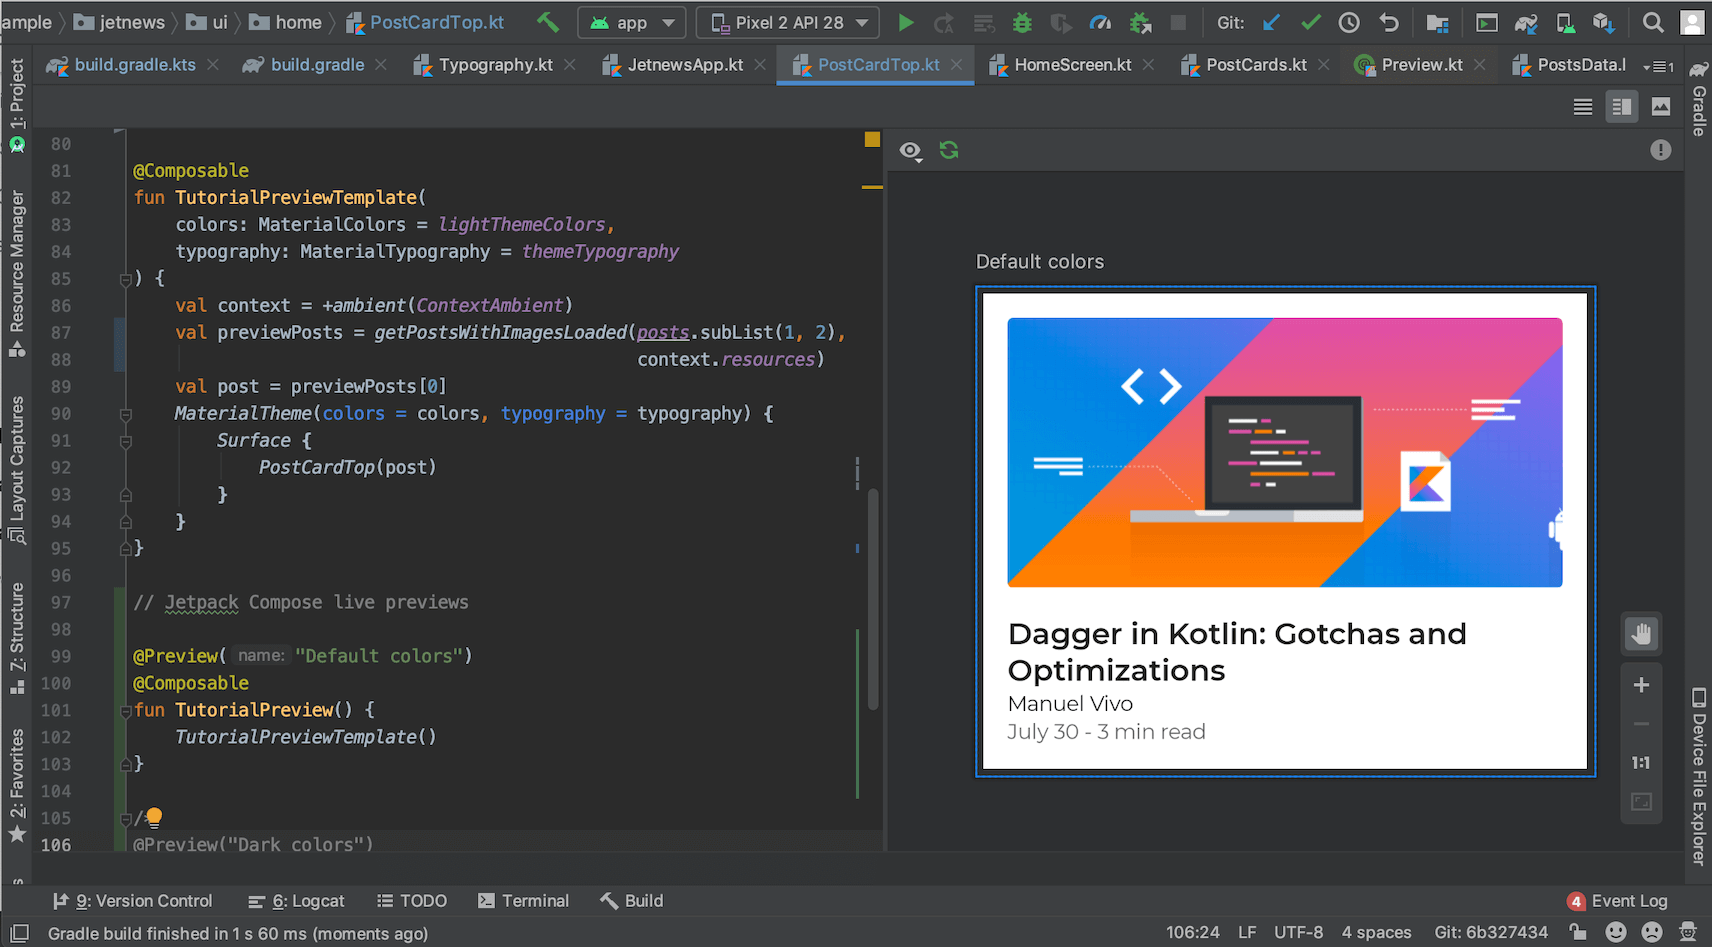Click the Debug app bug icon
1712x947 pixels.
(x=1022, y=22)
